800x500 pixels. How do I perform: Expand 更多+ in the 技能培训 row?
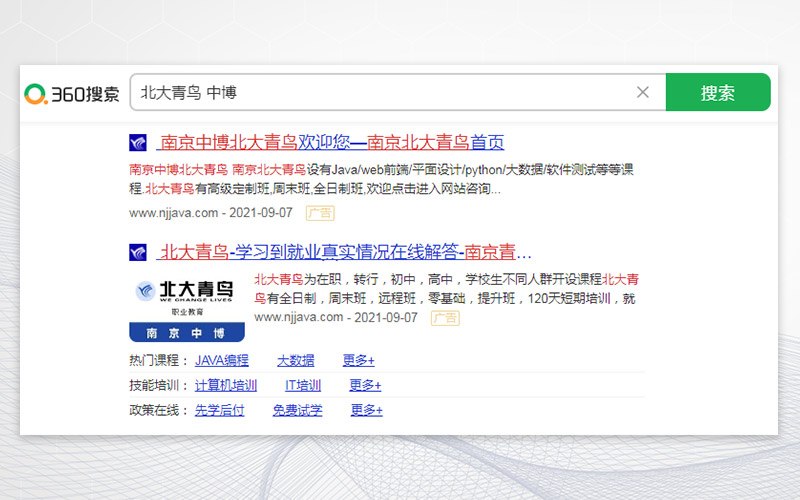tap(365, 386)
